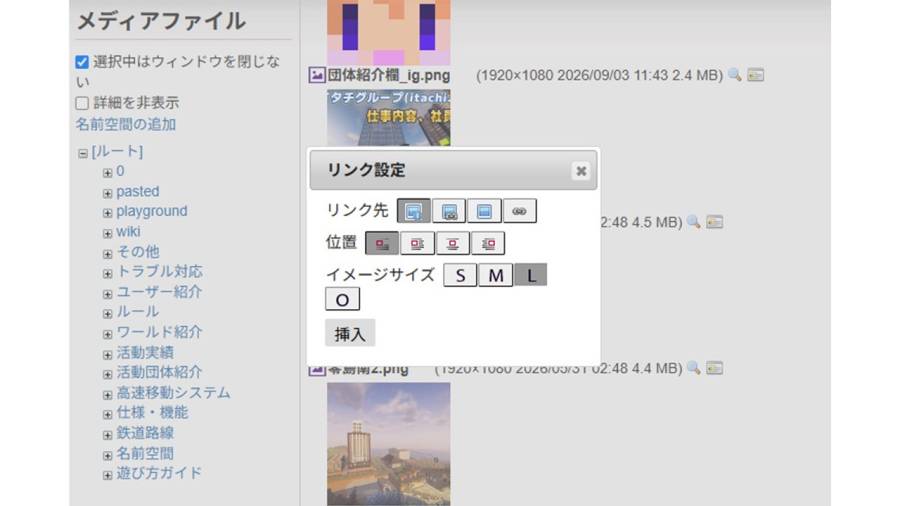Click insert icon on the 2.4 MB file row

(755, 75)
